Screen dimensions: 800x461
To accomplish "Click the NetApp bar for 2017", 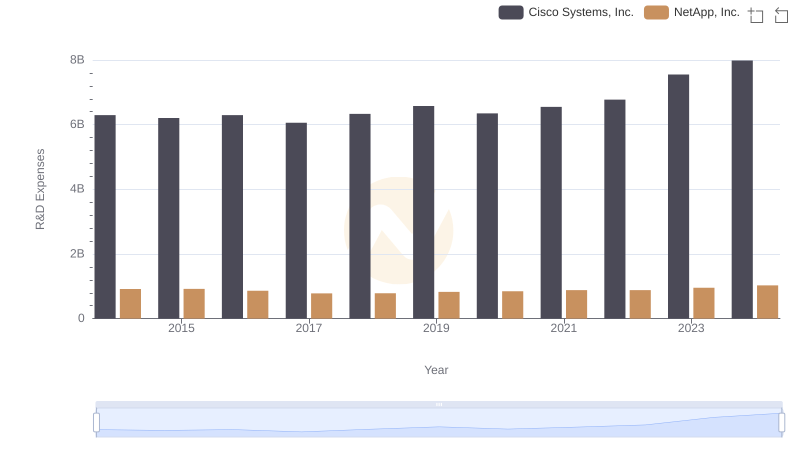I will [x=321, y=306].
